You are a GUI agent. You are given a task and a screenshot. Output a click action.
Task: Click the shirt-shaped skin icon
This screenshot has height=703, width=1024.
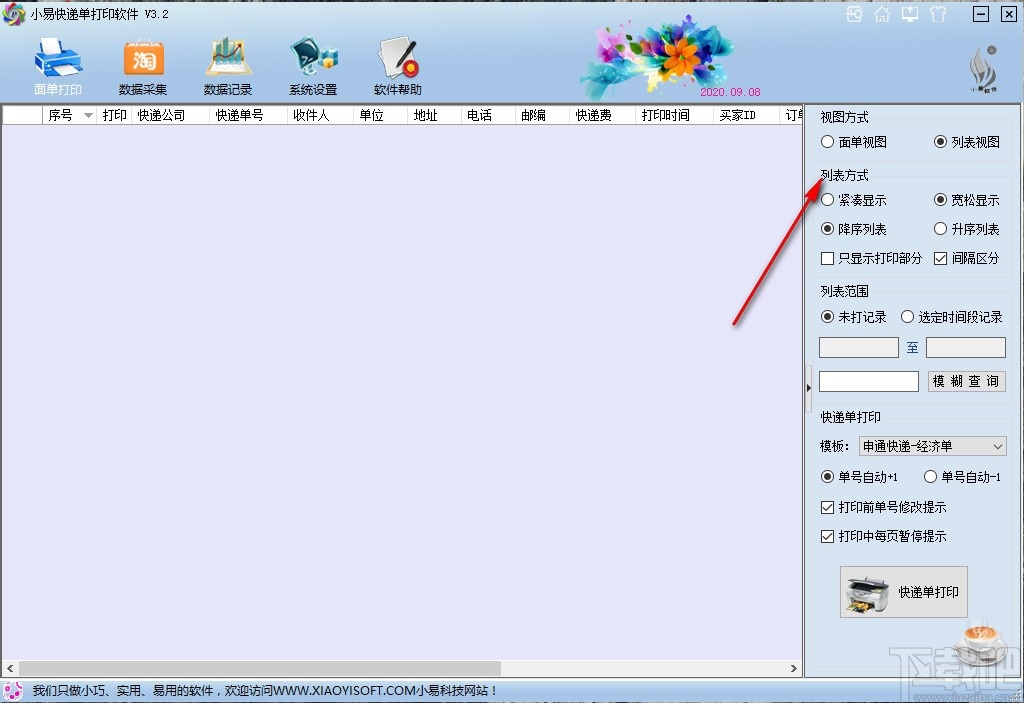[938, 14]
